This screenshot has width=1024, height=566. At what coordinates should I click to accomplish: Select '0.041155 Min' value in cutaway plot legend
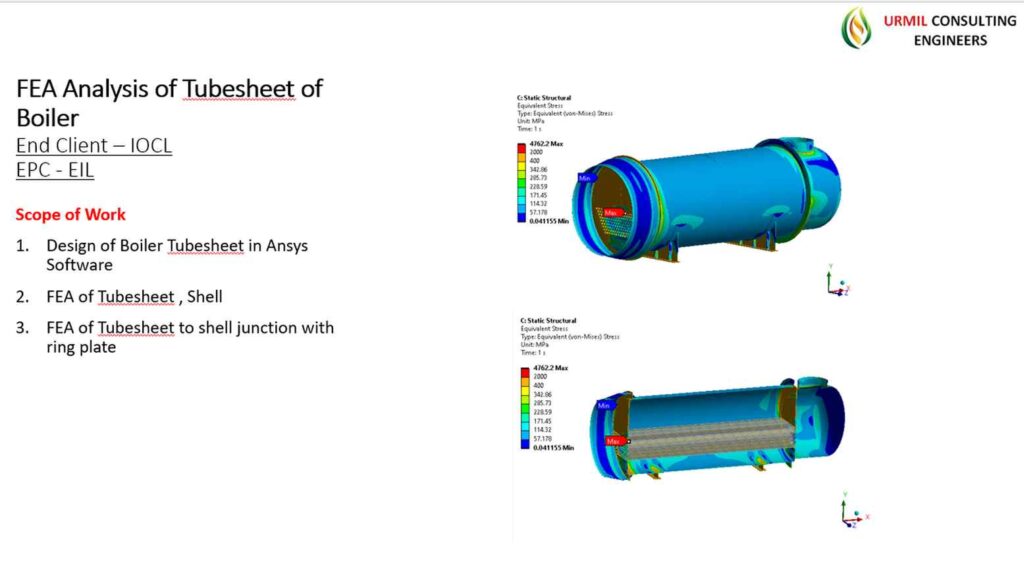pyautogui.click(x=553, y=448)
